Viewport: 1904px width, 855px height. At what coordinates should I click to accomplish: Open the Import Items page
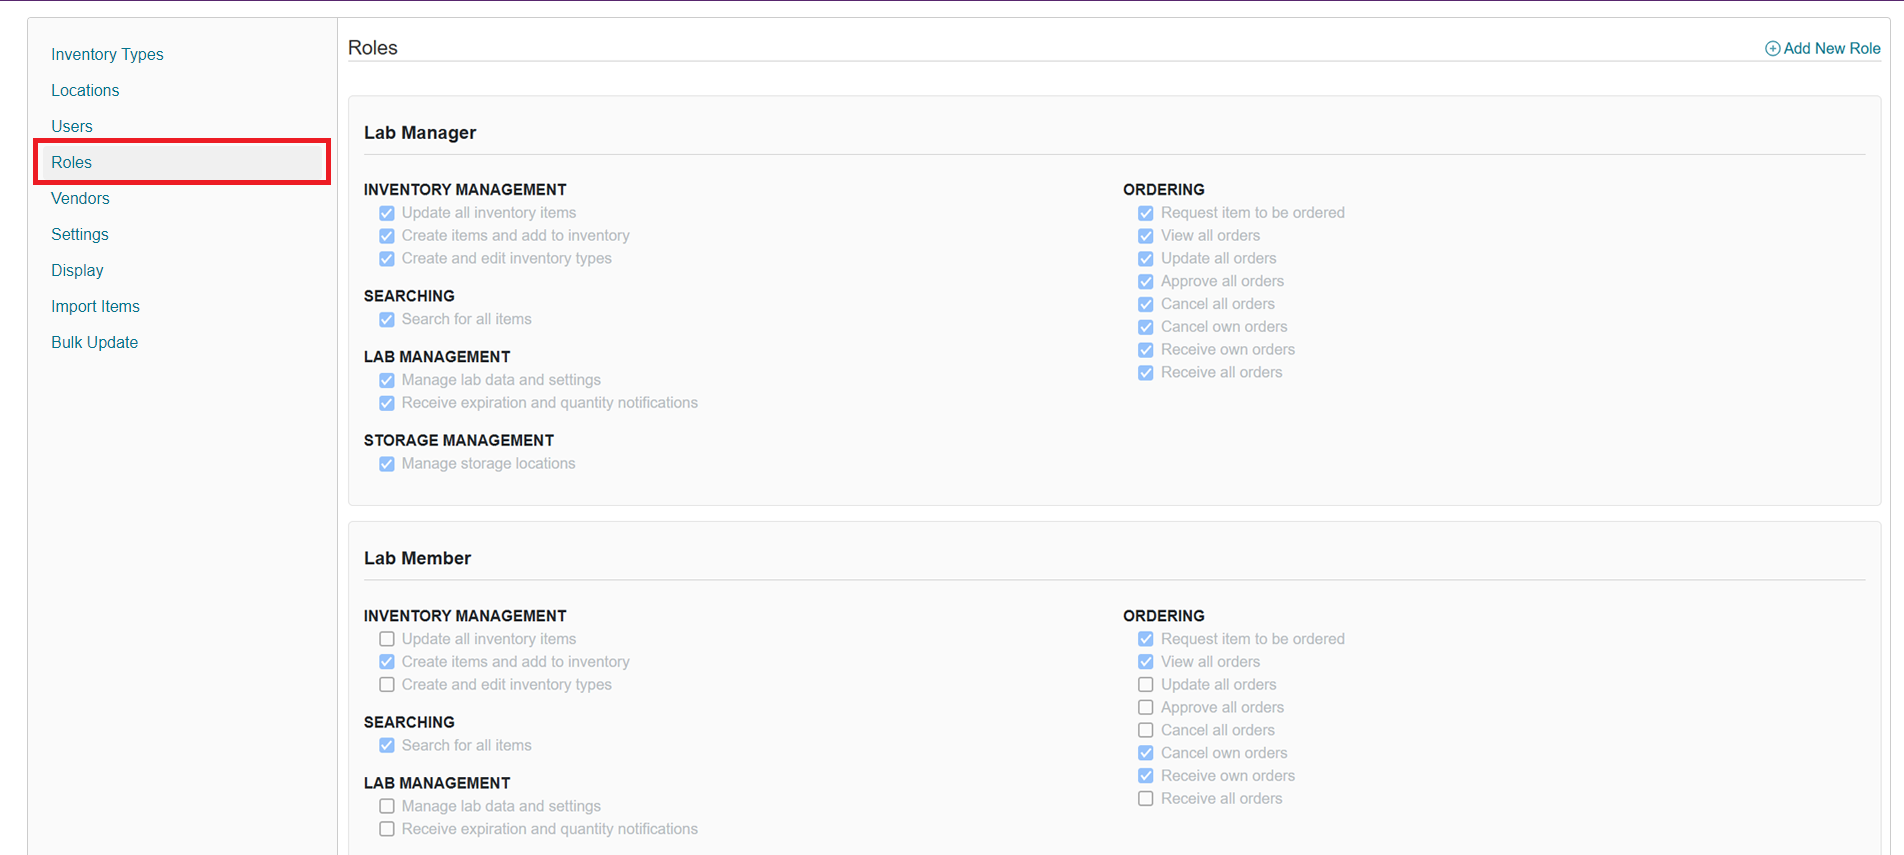pyautogui.click(x=95, y=307)
